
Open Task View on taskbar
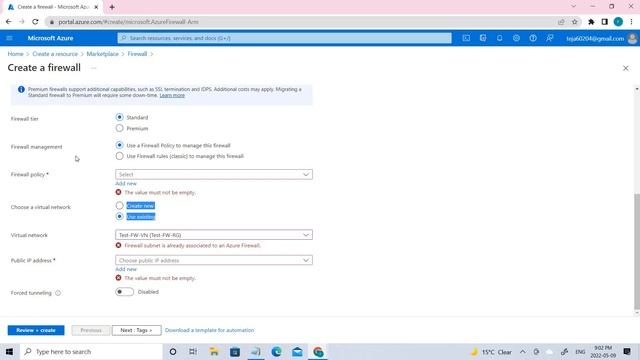coord(193,351)
